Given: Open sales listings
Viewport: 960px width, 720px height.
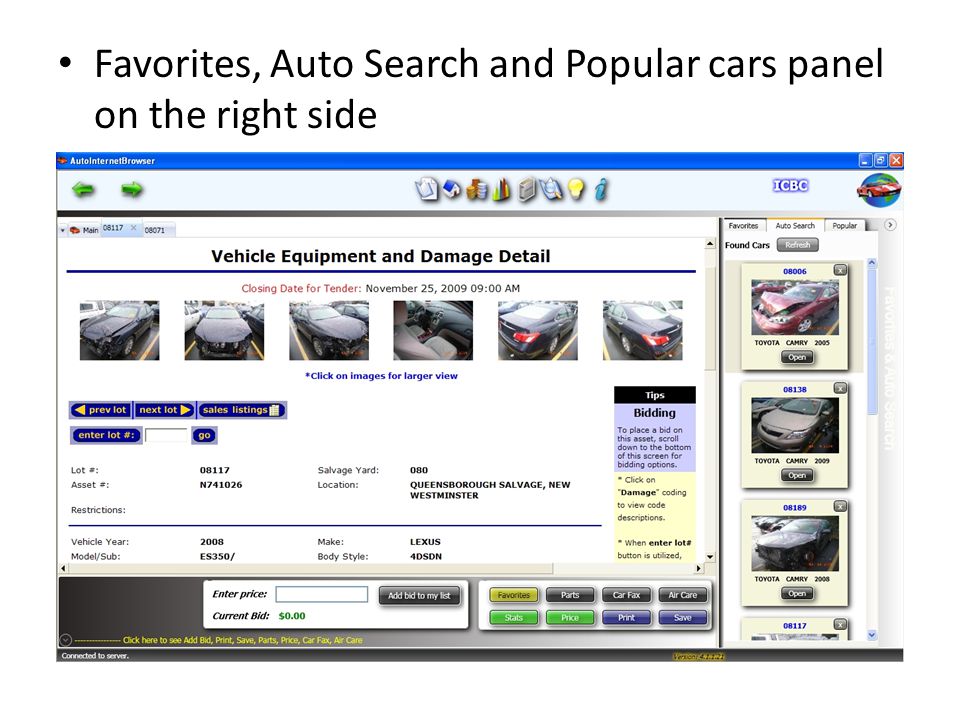Looking at the screenshot, I should (x=241, y=410).
